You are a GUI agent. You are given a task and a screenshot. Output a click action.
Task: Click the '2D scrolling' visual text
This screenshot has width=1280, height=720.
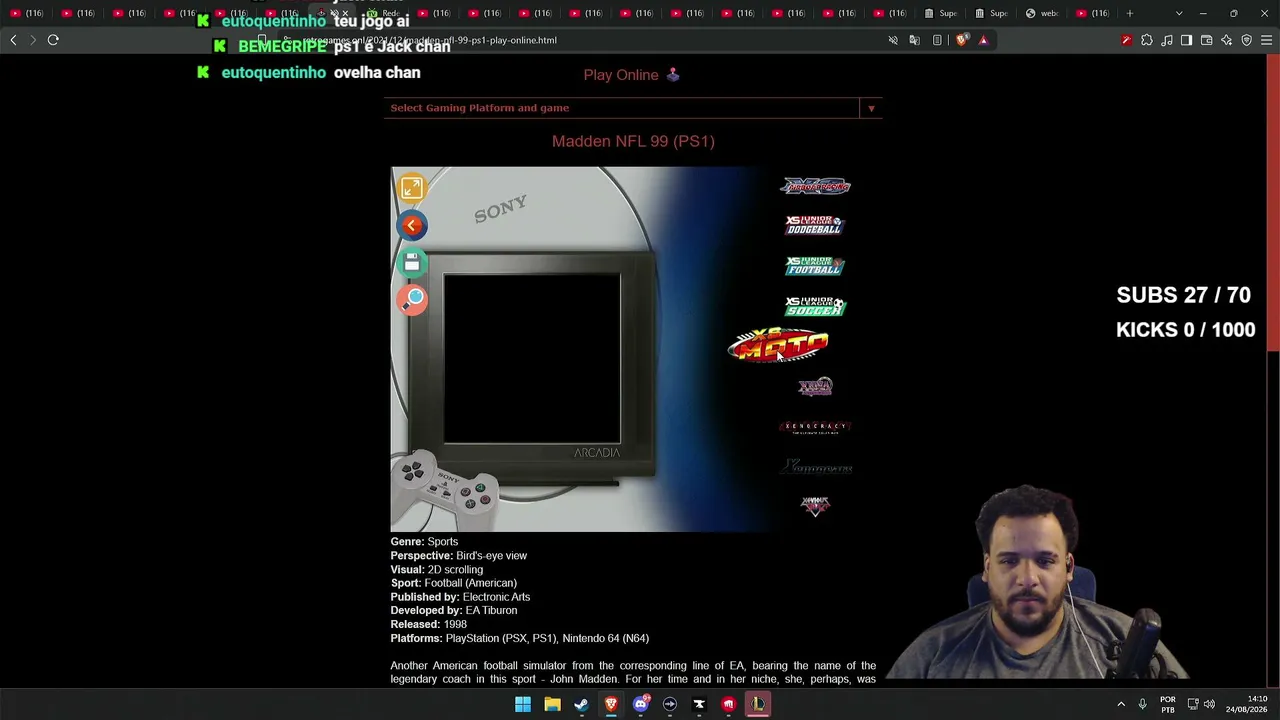[x=455, y=570]
